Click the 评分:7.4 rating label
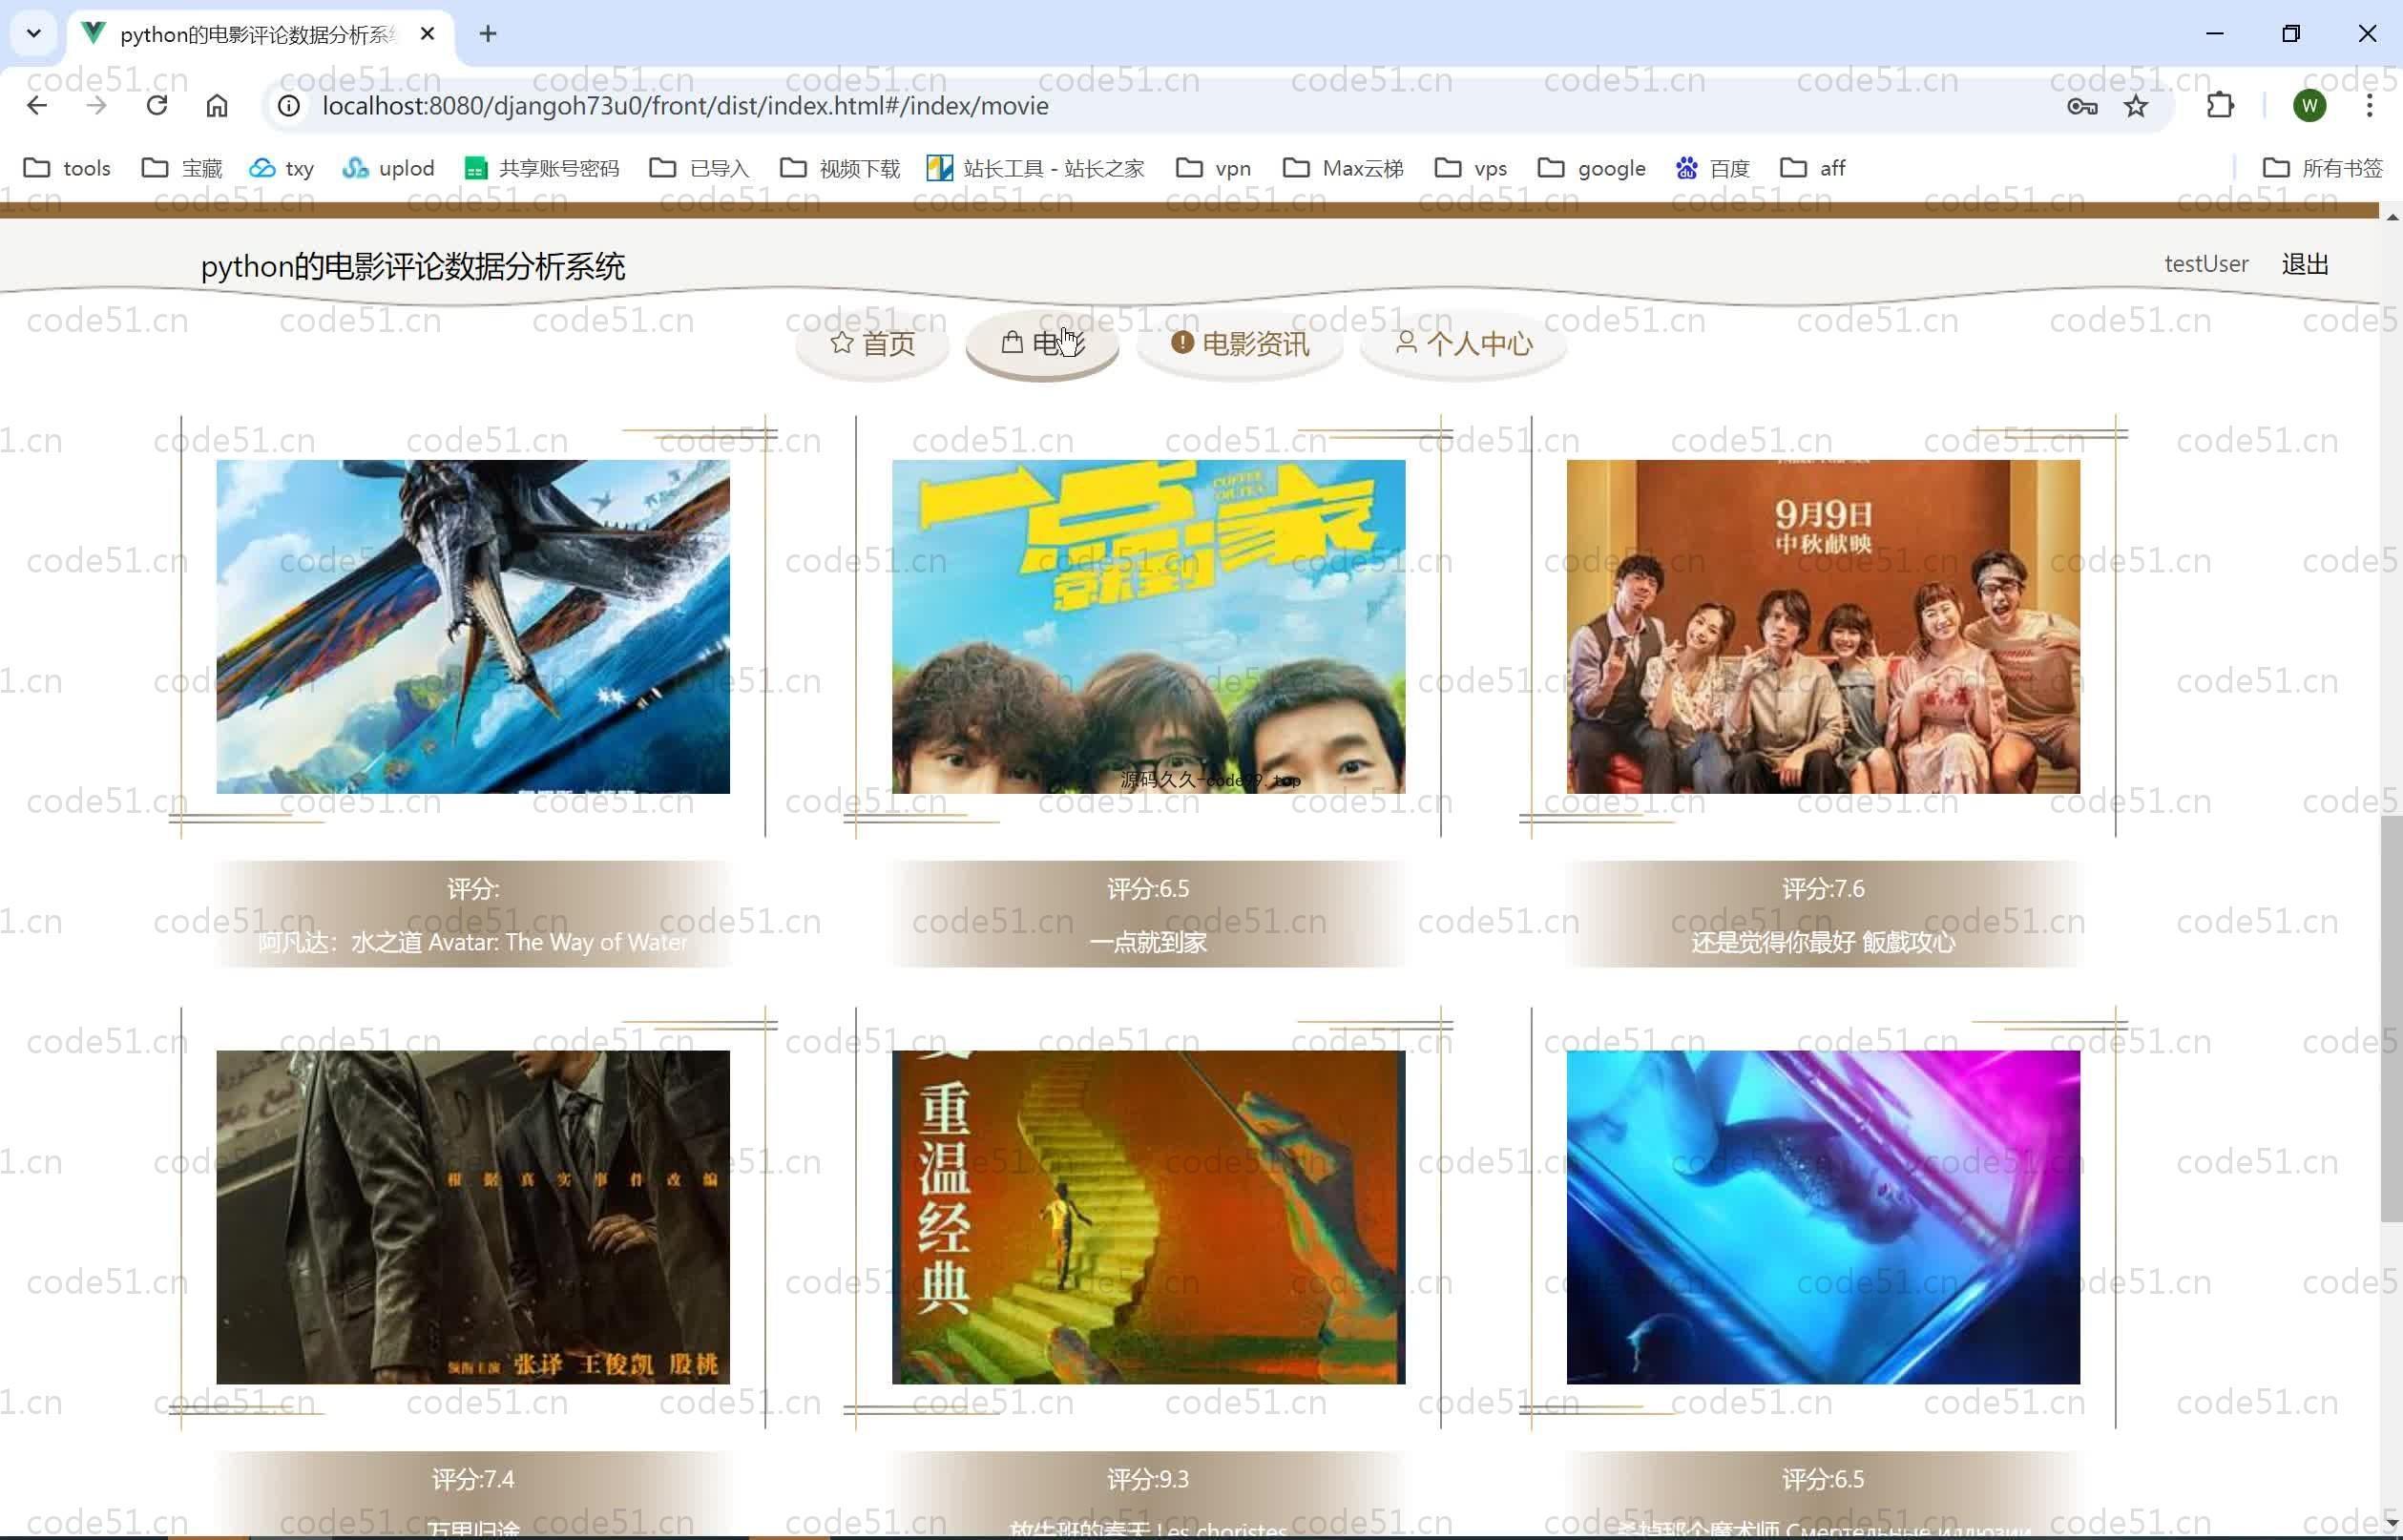2403x1540 pixels. (x=473, y=1478)
